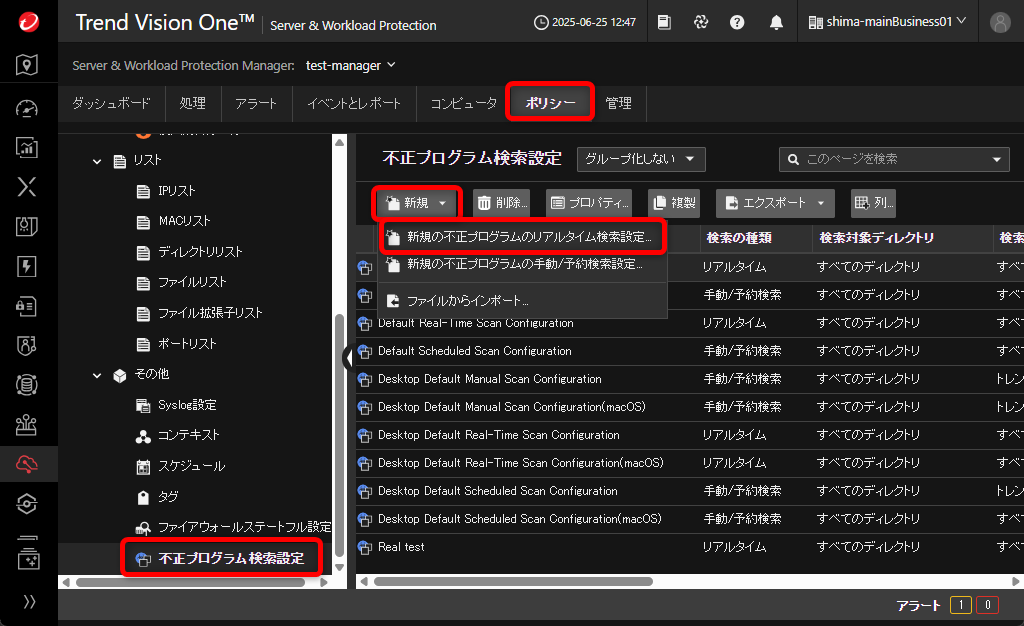The height and width of the screenshot is (626, 1024).
Task: Click icon of Desktop Default Real-Time Scan Configuration(macOS)
Action: [364, 463]
